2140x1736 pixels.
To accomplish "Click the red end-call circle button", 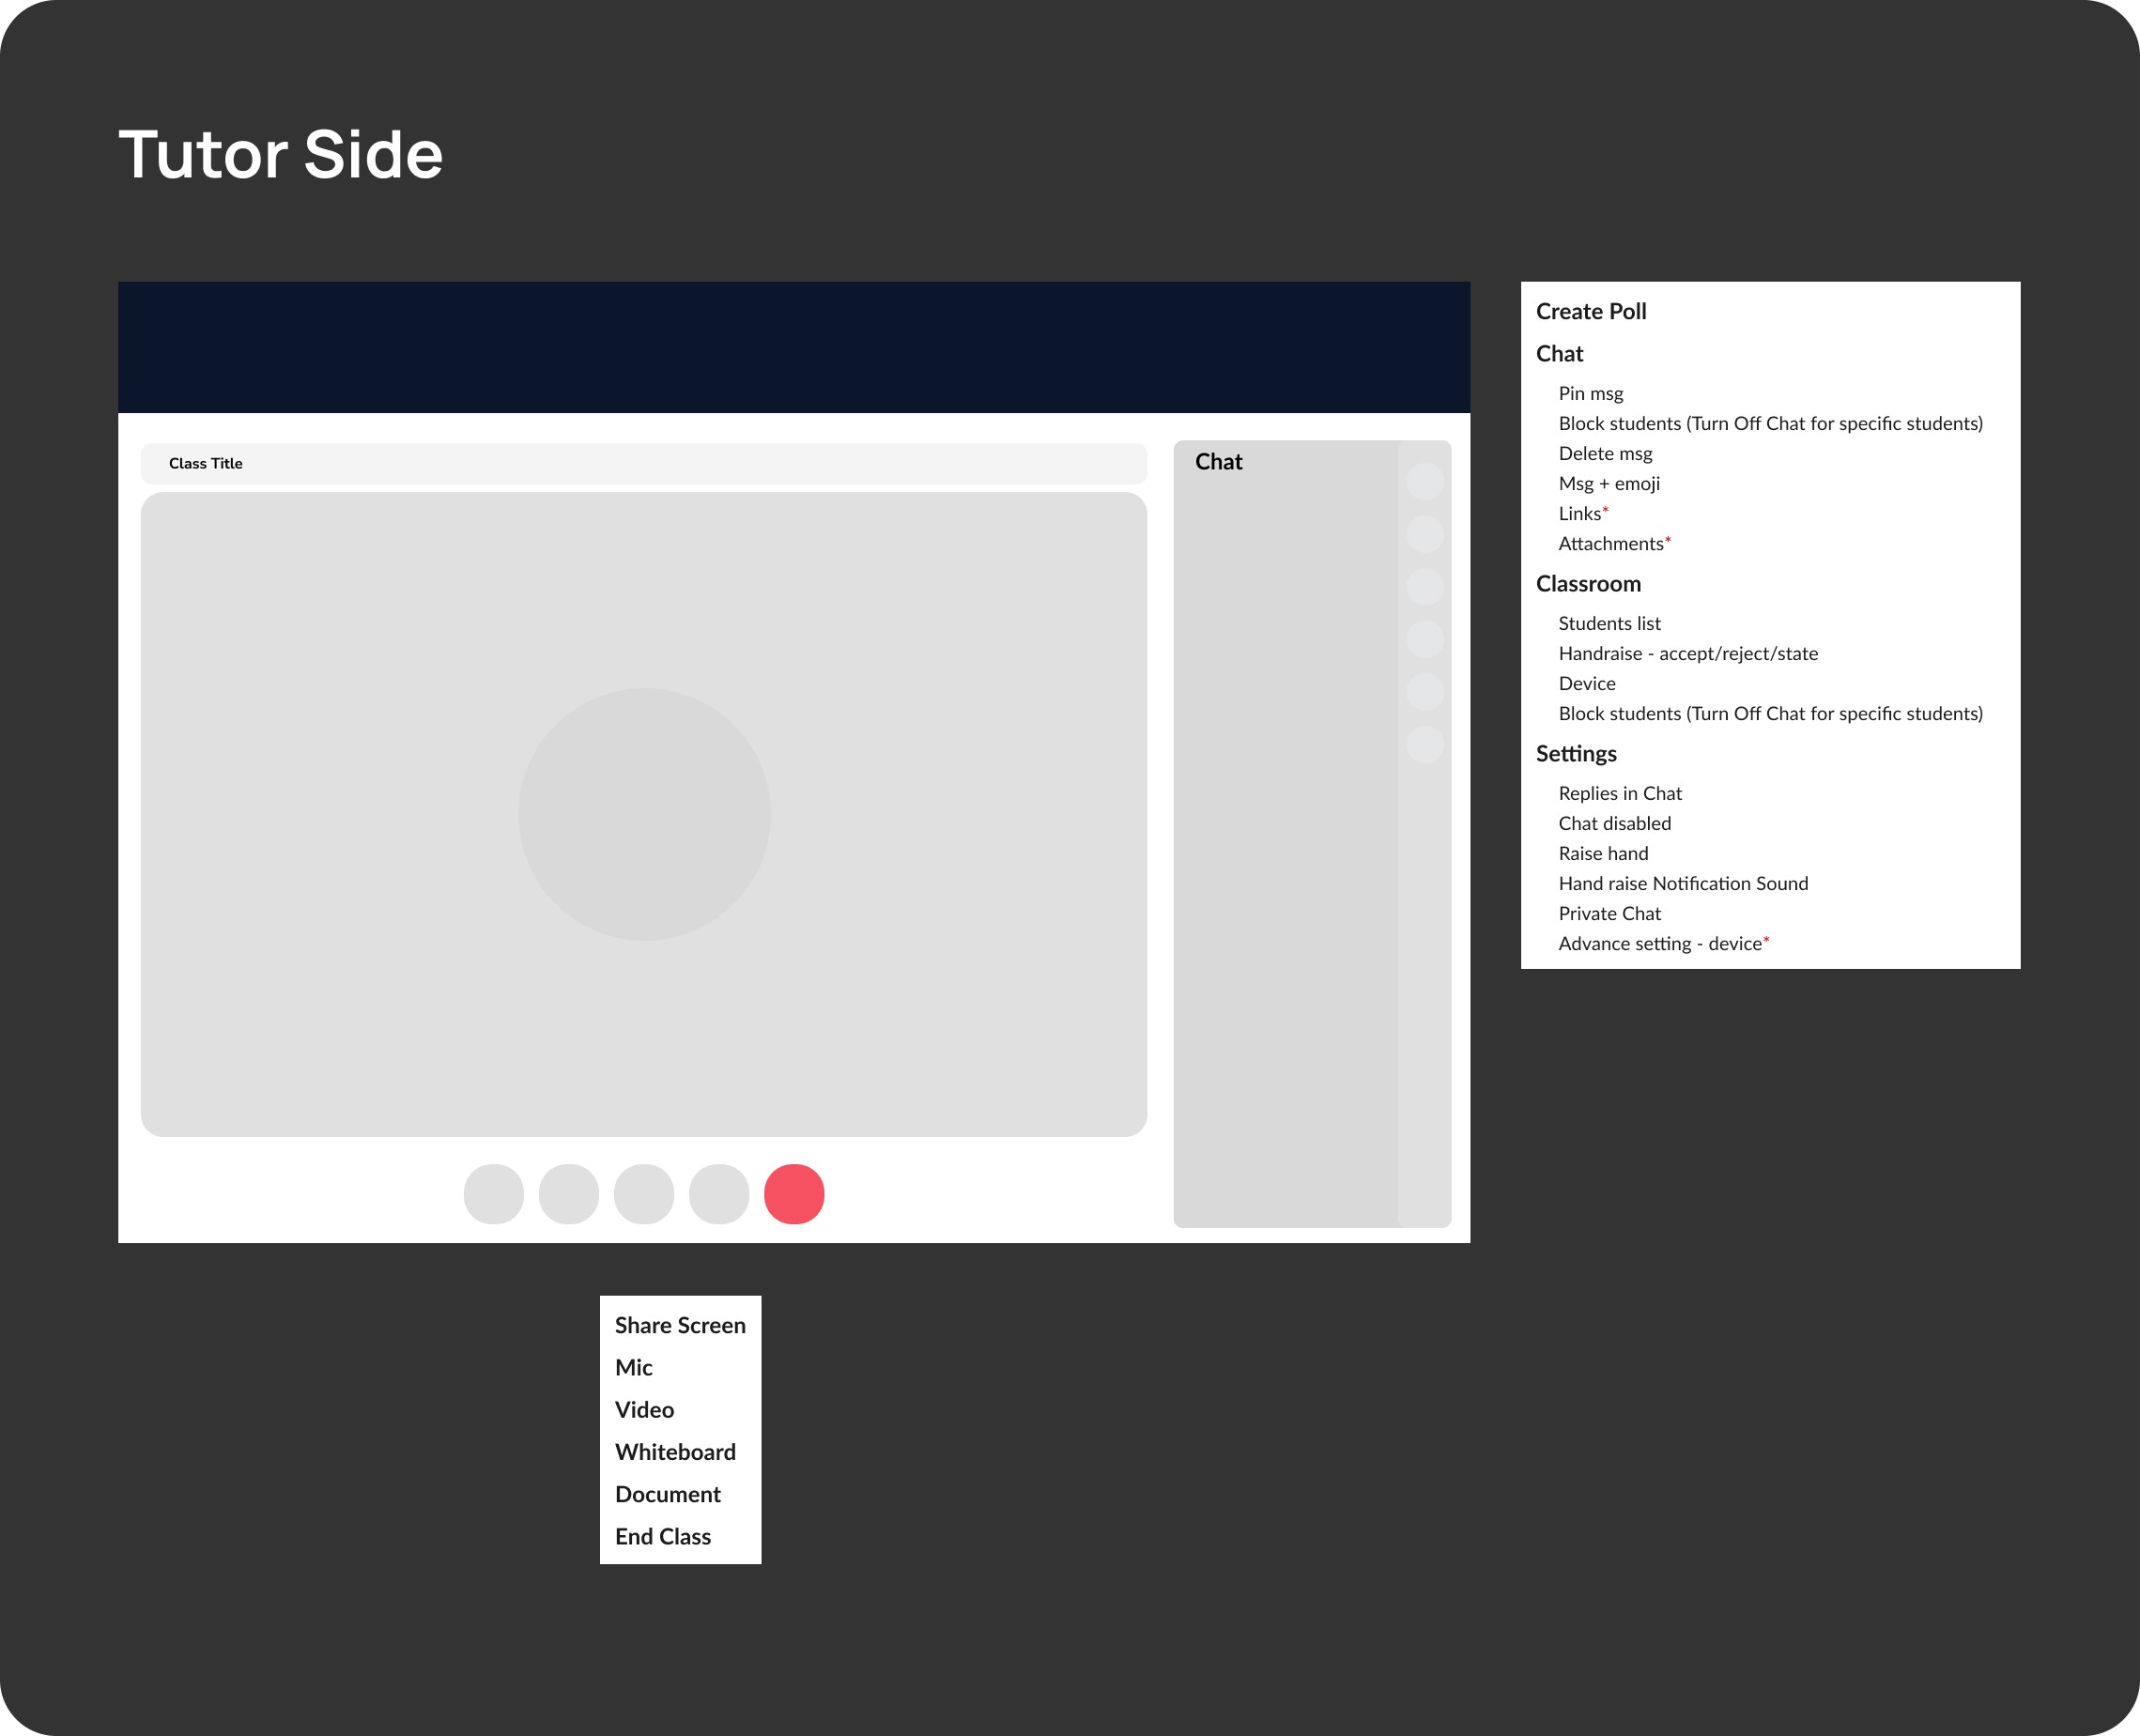I will pos(794,1194).
